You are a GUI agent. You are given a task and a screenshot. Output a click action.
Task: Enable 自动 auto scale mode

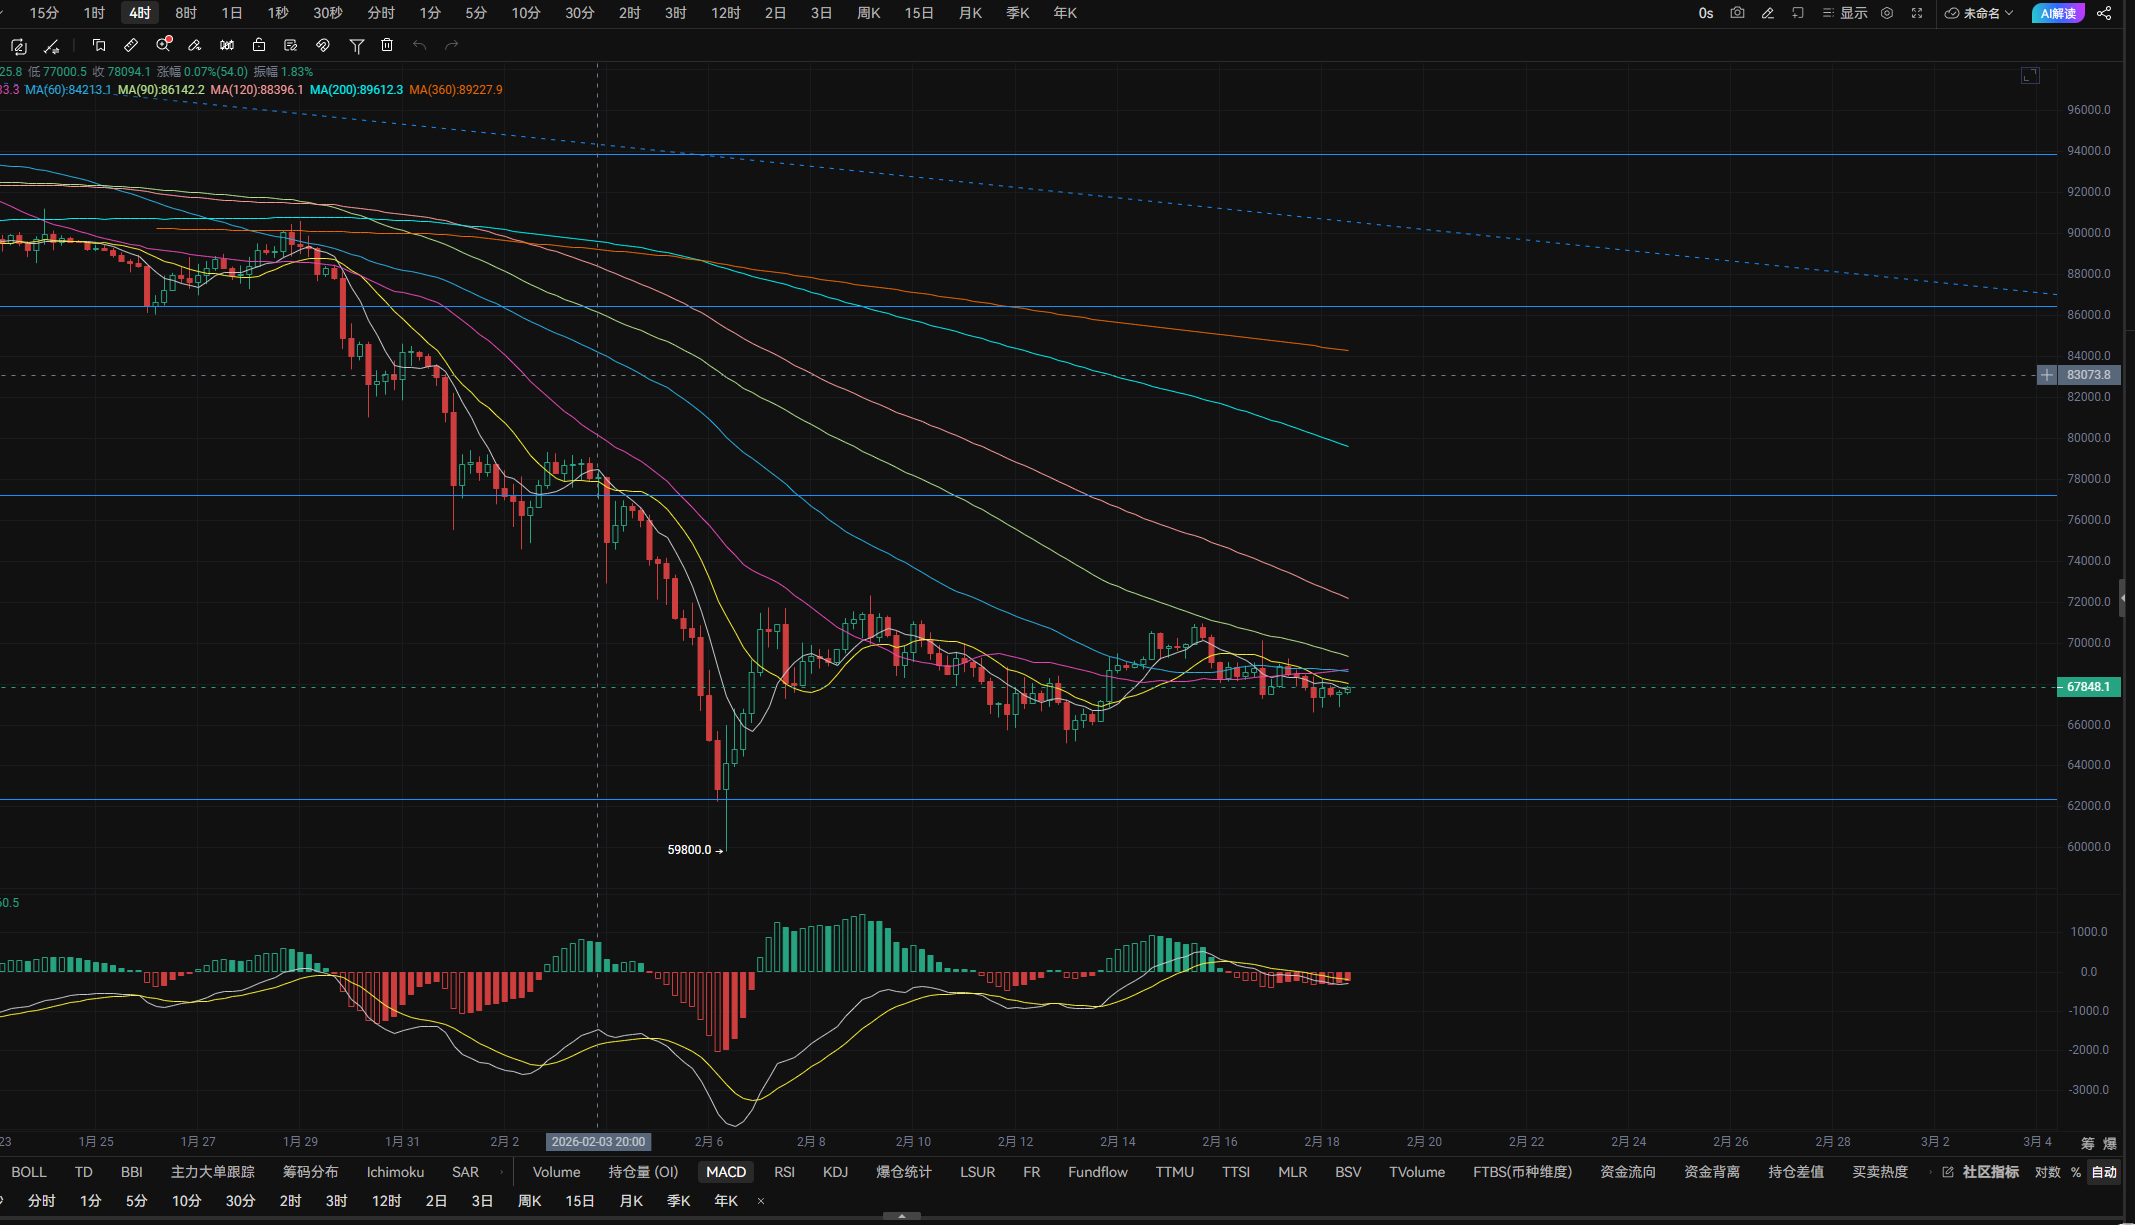[2104, 1172]
